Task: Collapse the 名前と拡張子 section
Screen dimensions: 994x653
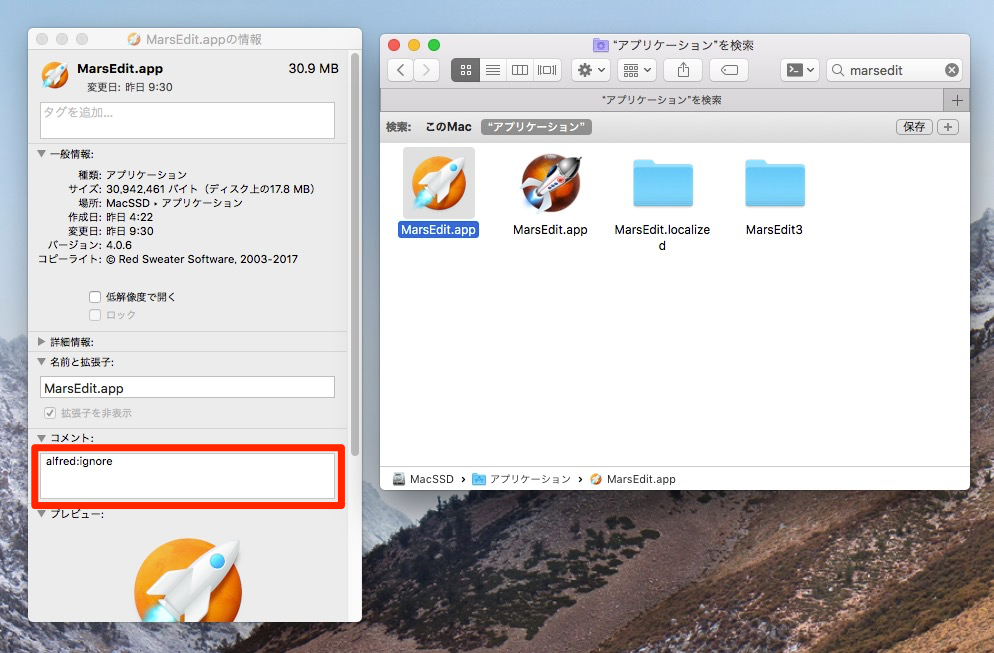Action: tap(41, 362)
